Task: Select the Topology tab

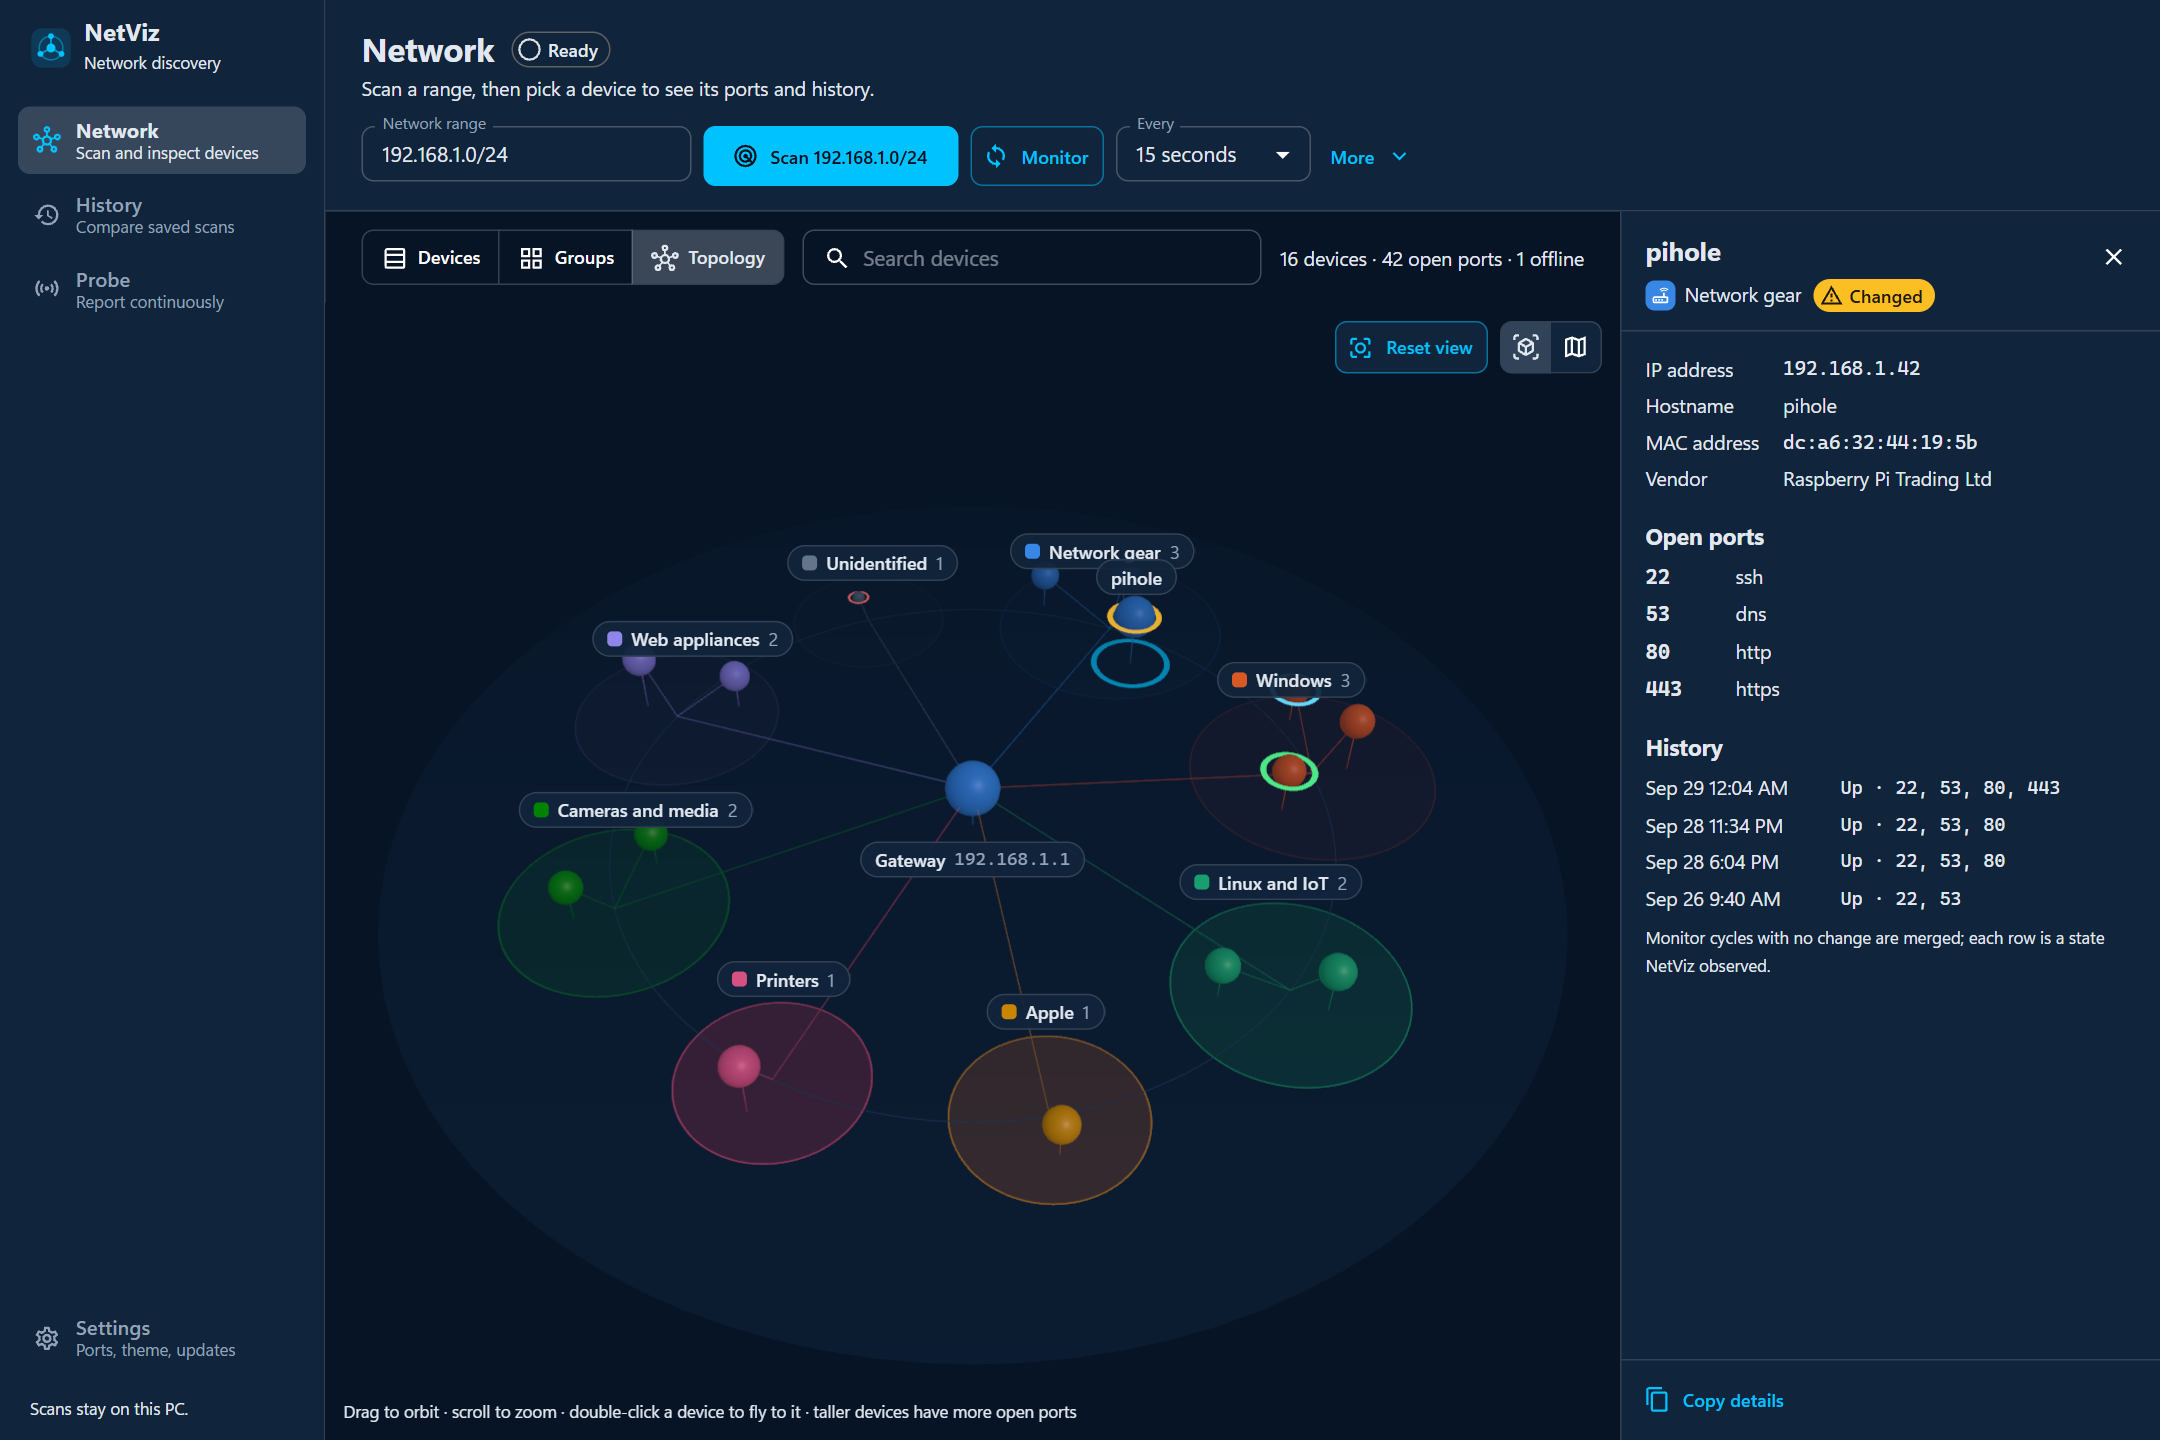Action: pyautogui.click(x=708, y=258)
